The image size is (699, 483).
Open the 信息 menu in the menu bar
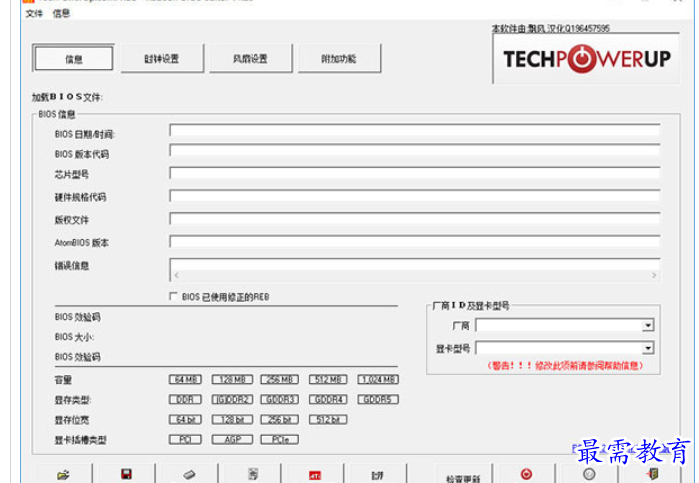[x=61, y=13]
